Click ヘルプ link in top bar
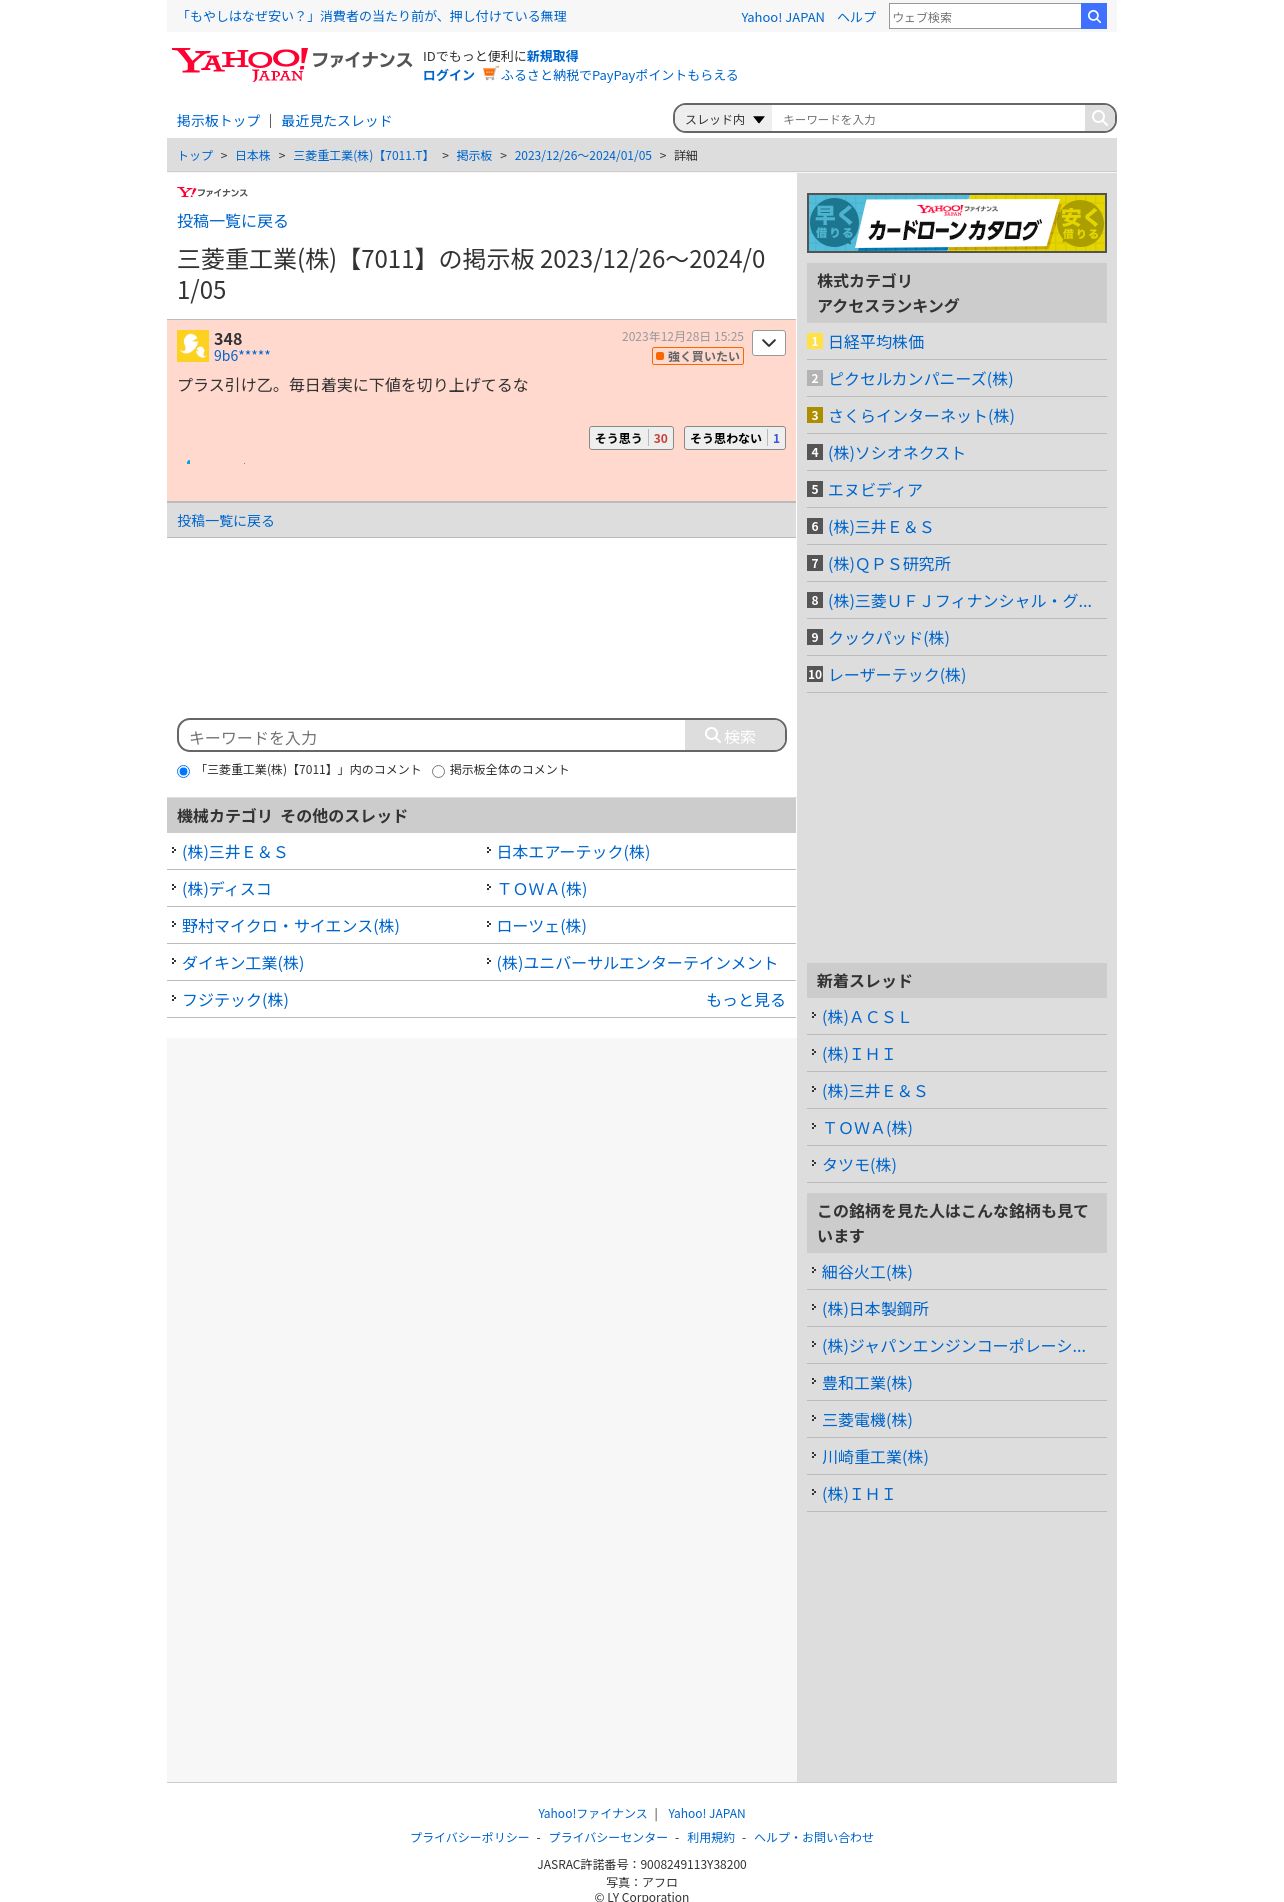The height and width of the screenshot is (1902, 1284). coord(856,17)
